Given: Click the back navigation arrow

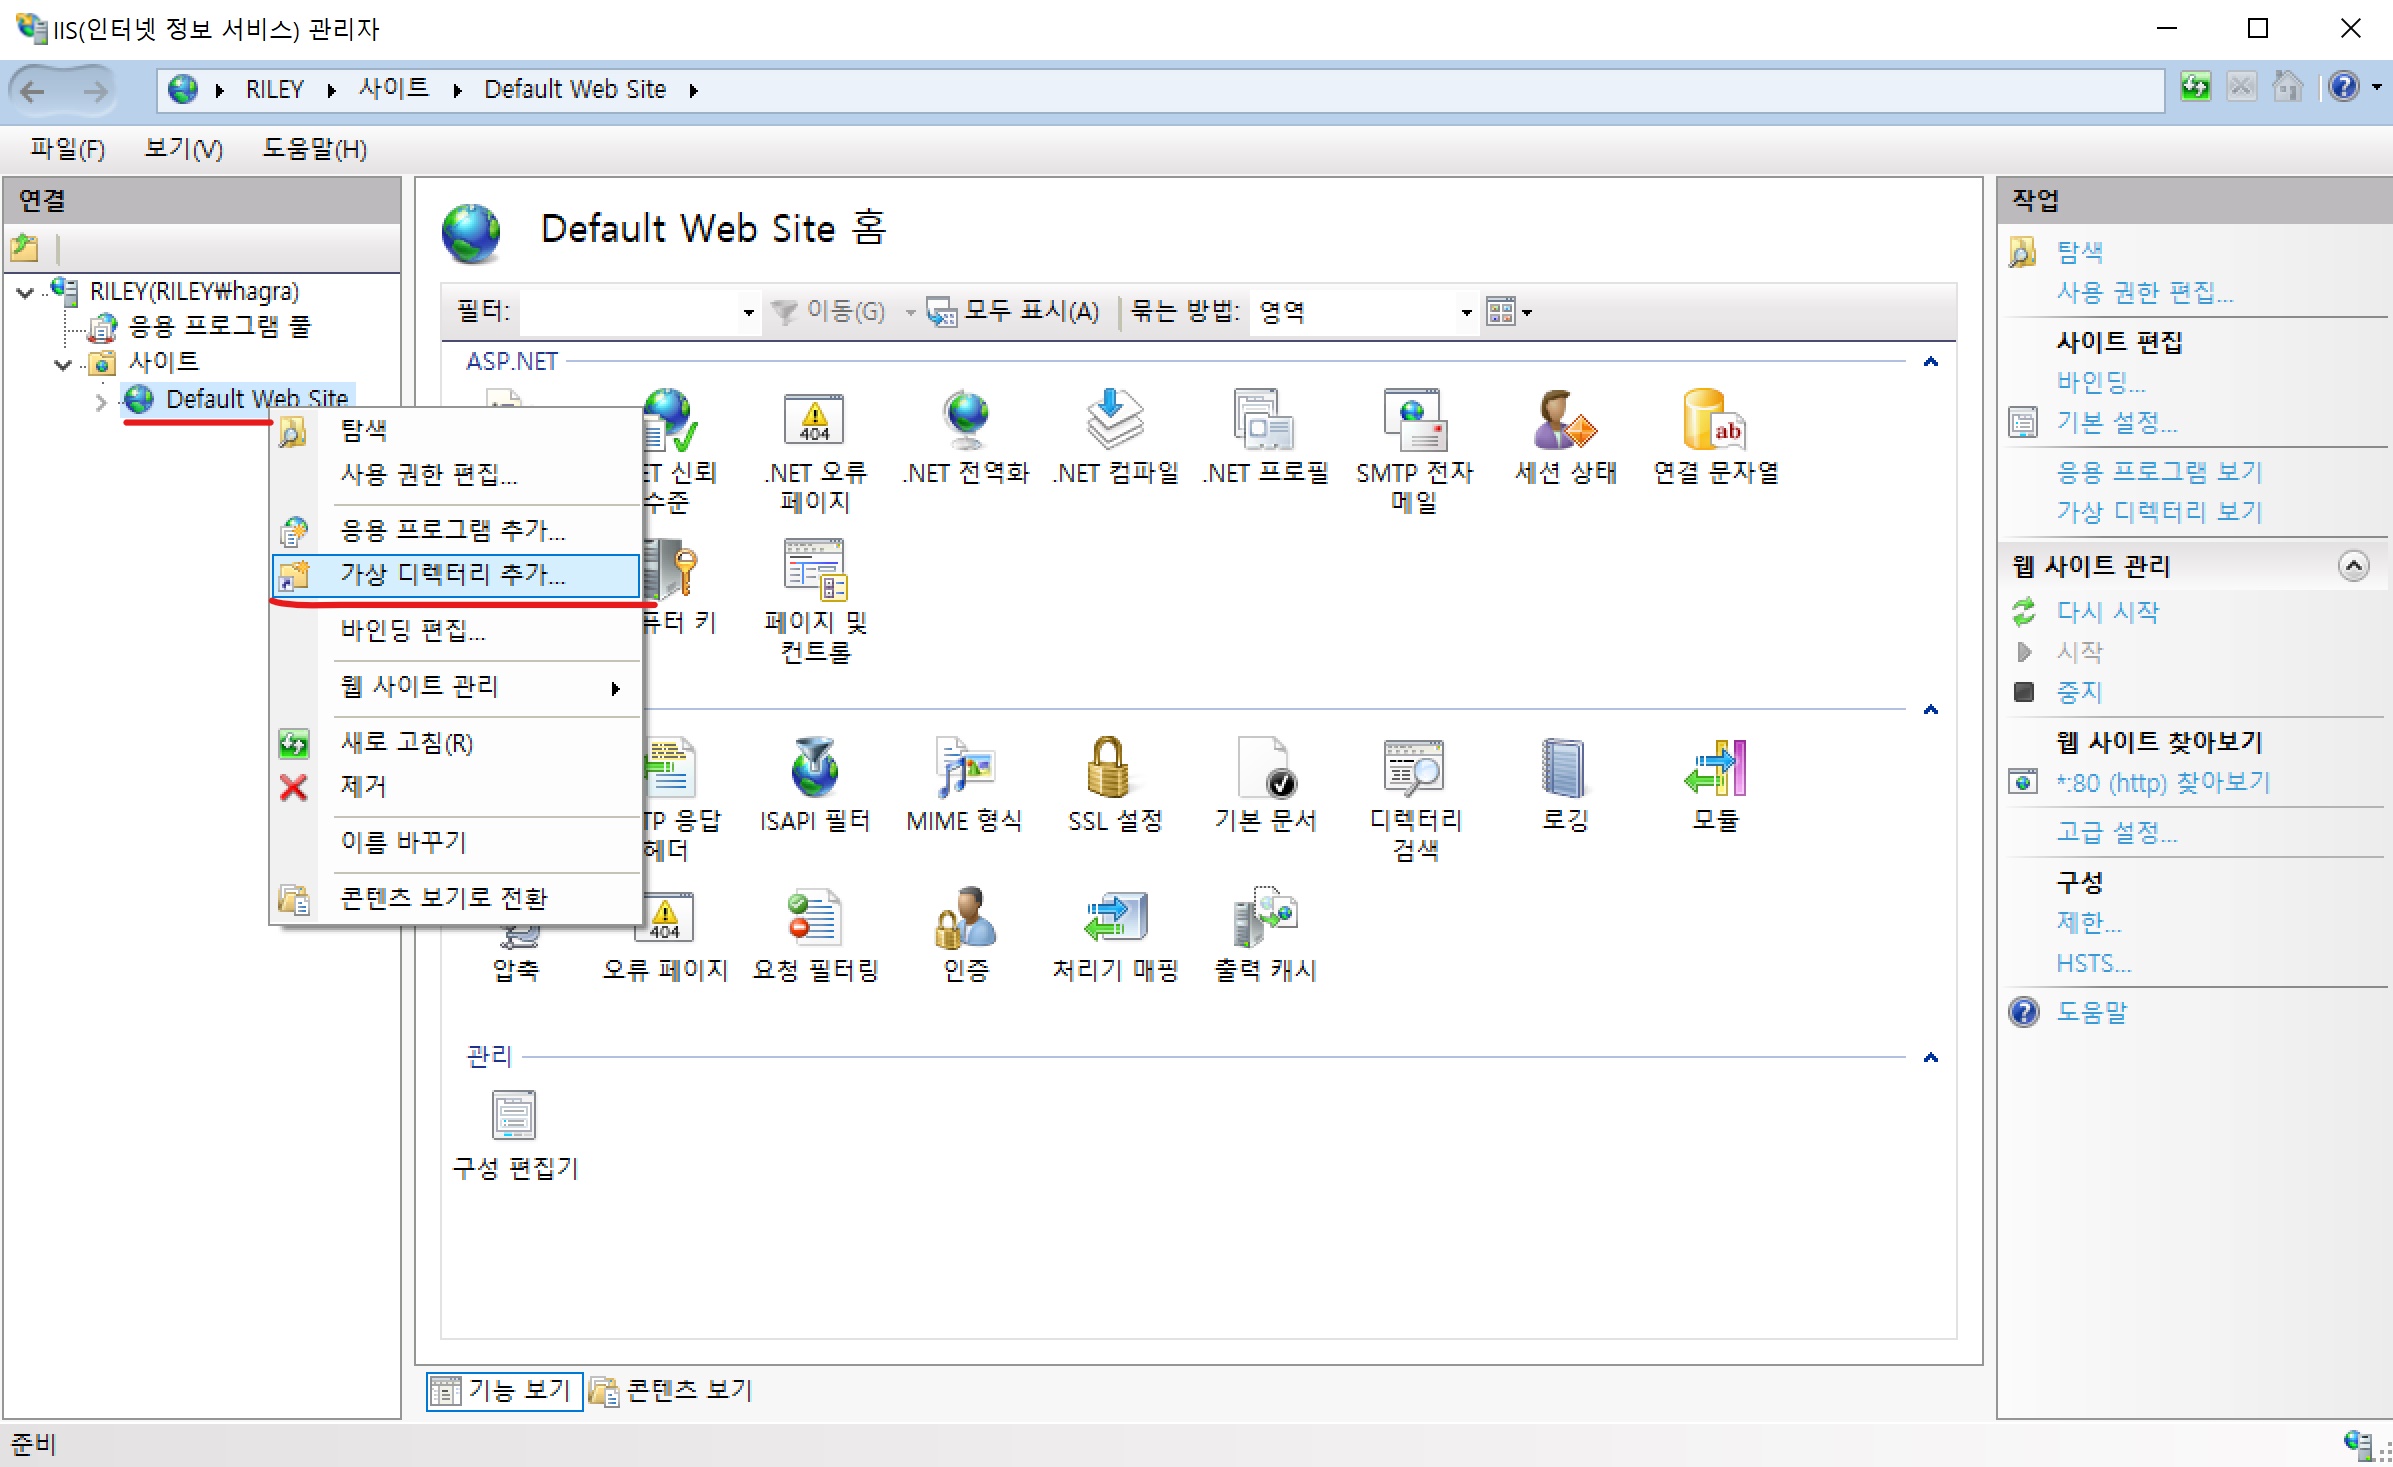Looking at the screenshot, I should pos(33,91).
